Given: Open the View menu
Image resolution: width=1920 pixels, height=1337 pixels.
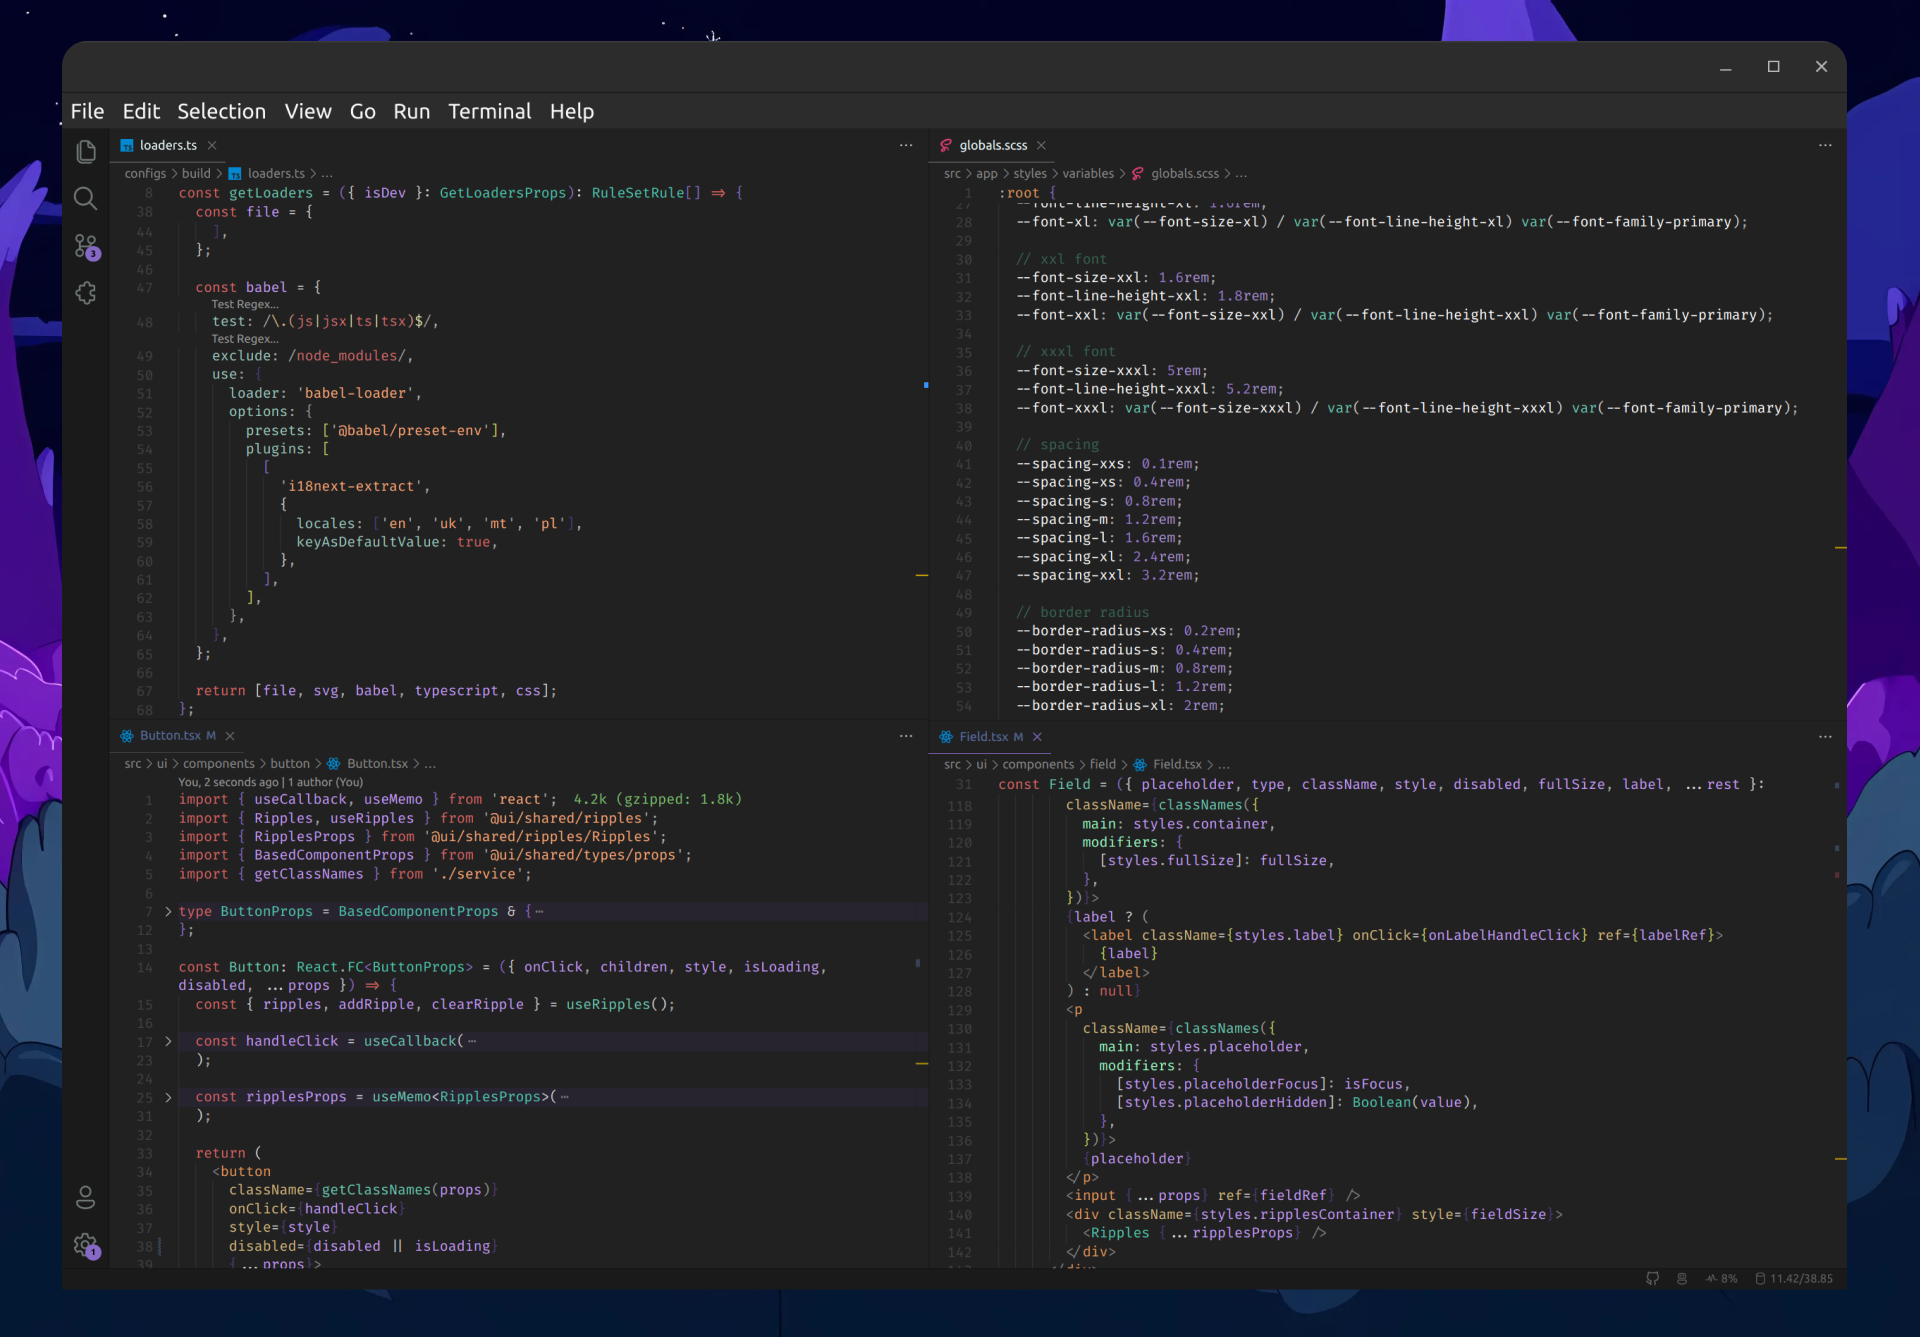Looking at the screenshot, I should (308, 111).
